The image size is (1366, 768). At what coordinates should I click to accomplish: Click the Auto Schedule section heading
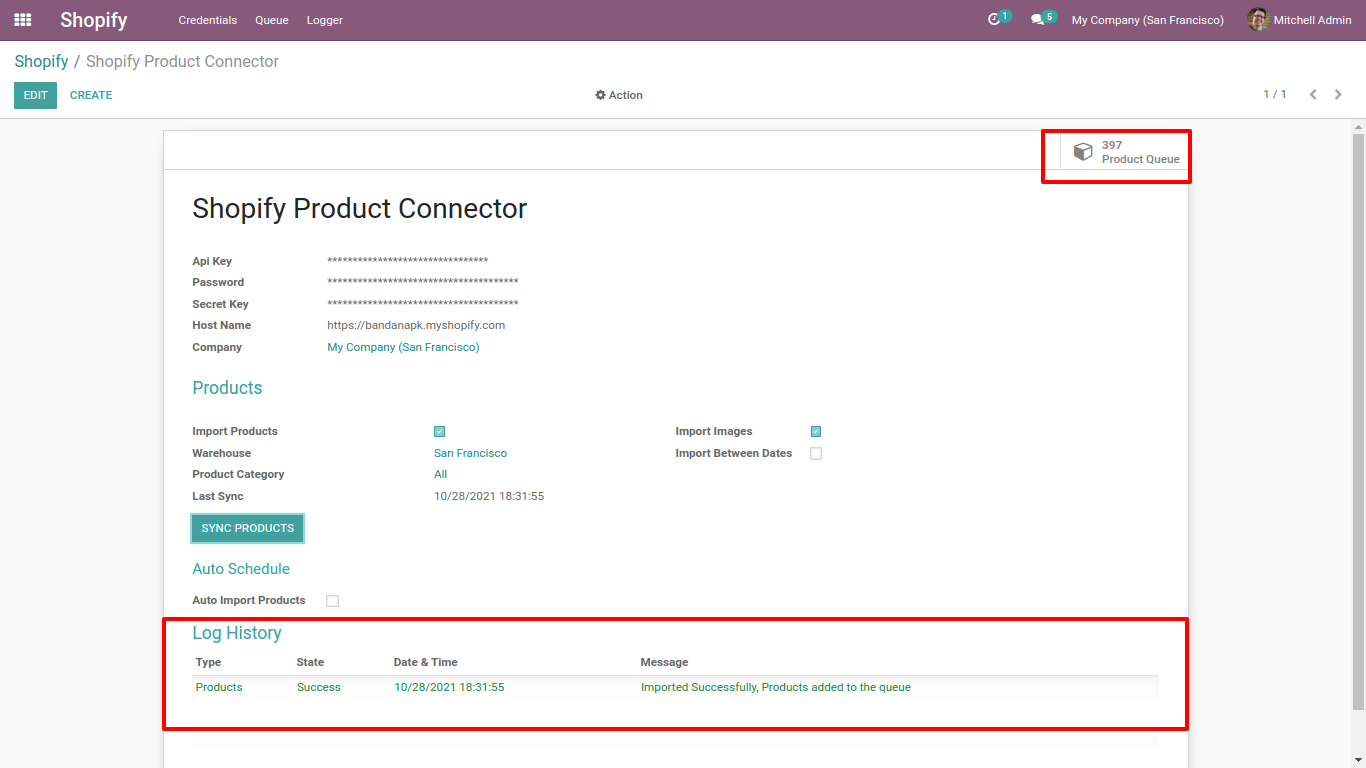241,569
